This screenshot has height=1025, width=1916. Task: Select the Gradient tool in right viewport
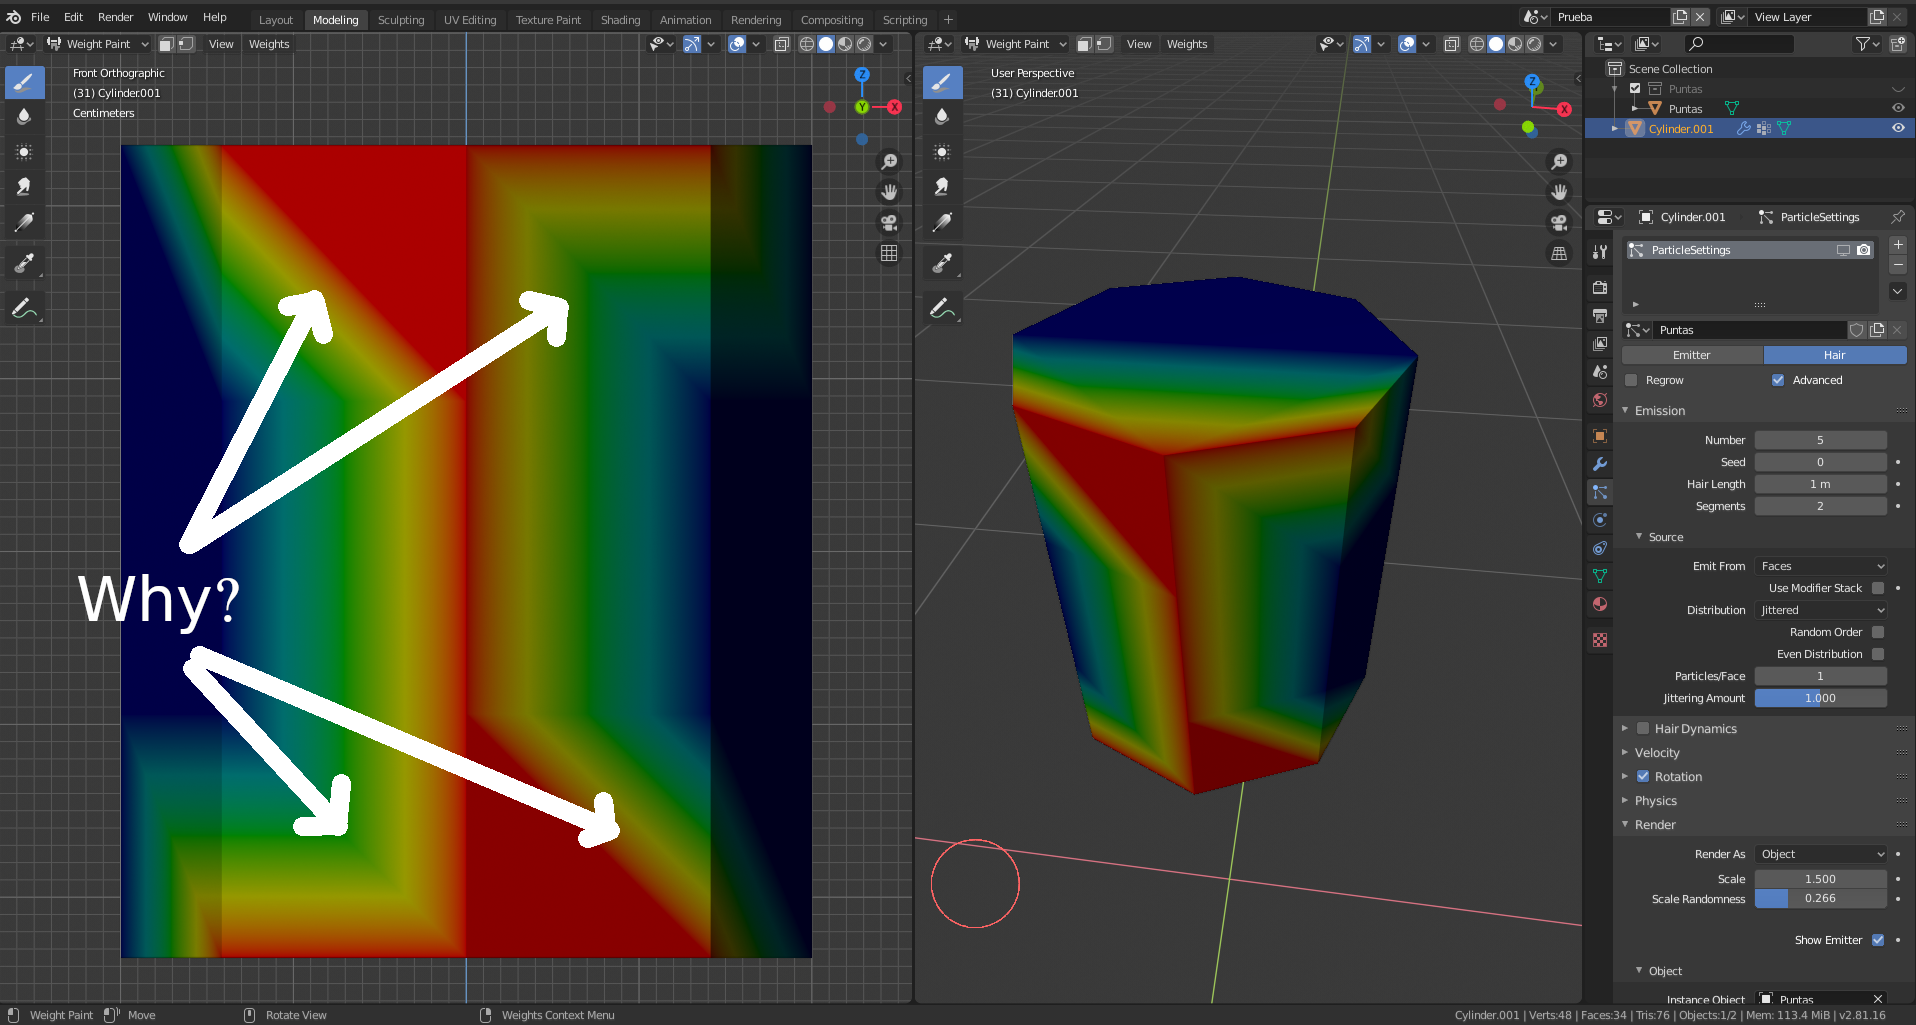(942, 222)
